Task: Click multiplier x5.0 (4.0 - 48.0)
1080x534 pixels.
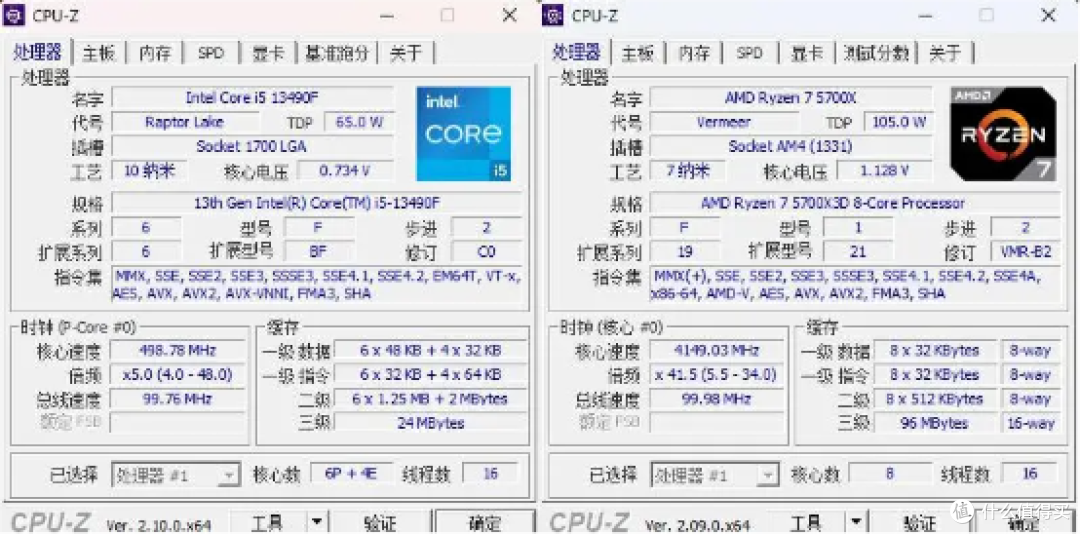Action: 178,375
